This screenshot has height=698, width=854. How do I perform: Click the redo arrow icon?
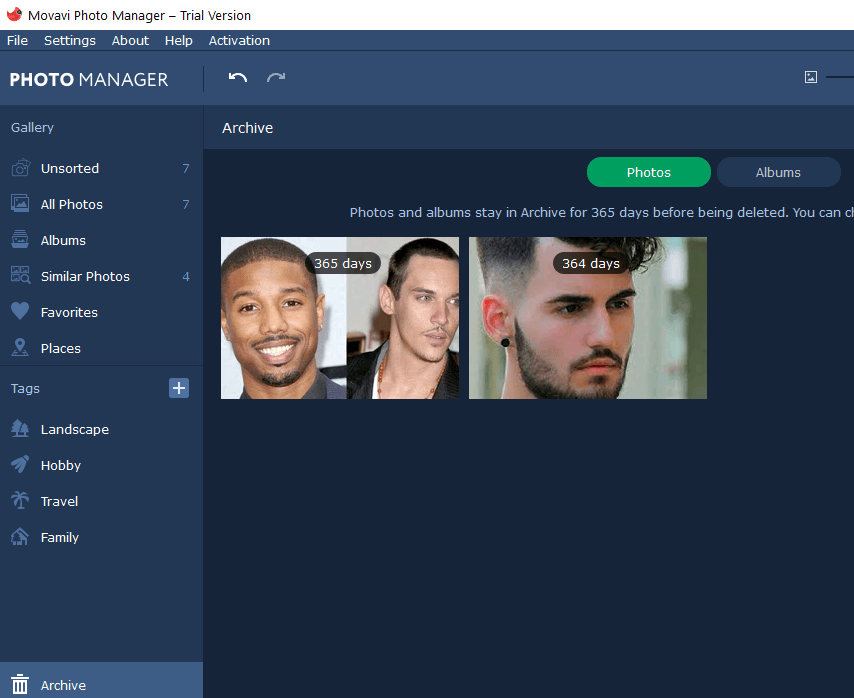(x=276, y=78)
